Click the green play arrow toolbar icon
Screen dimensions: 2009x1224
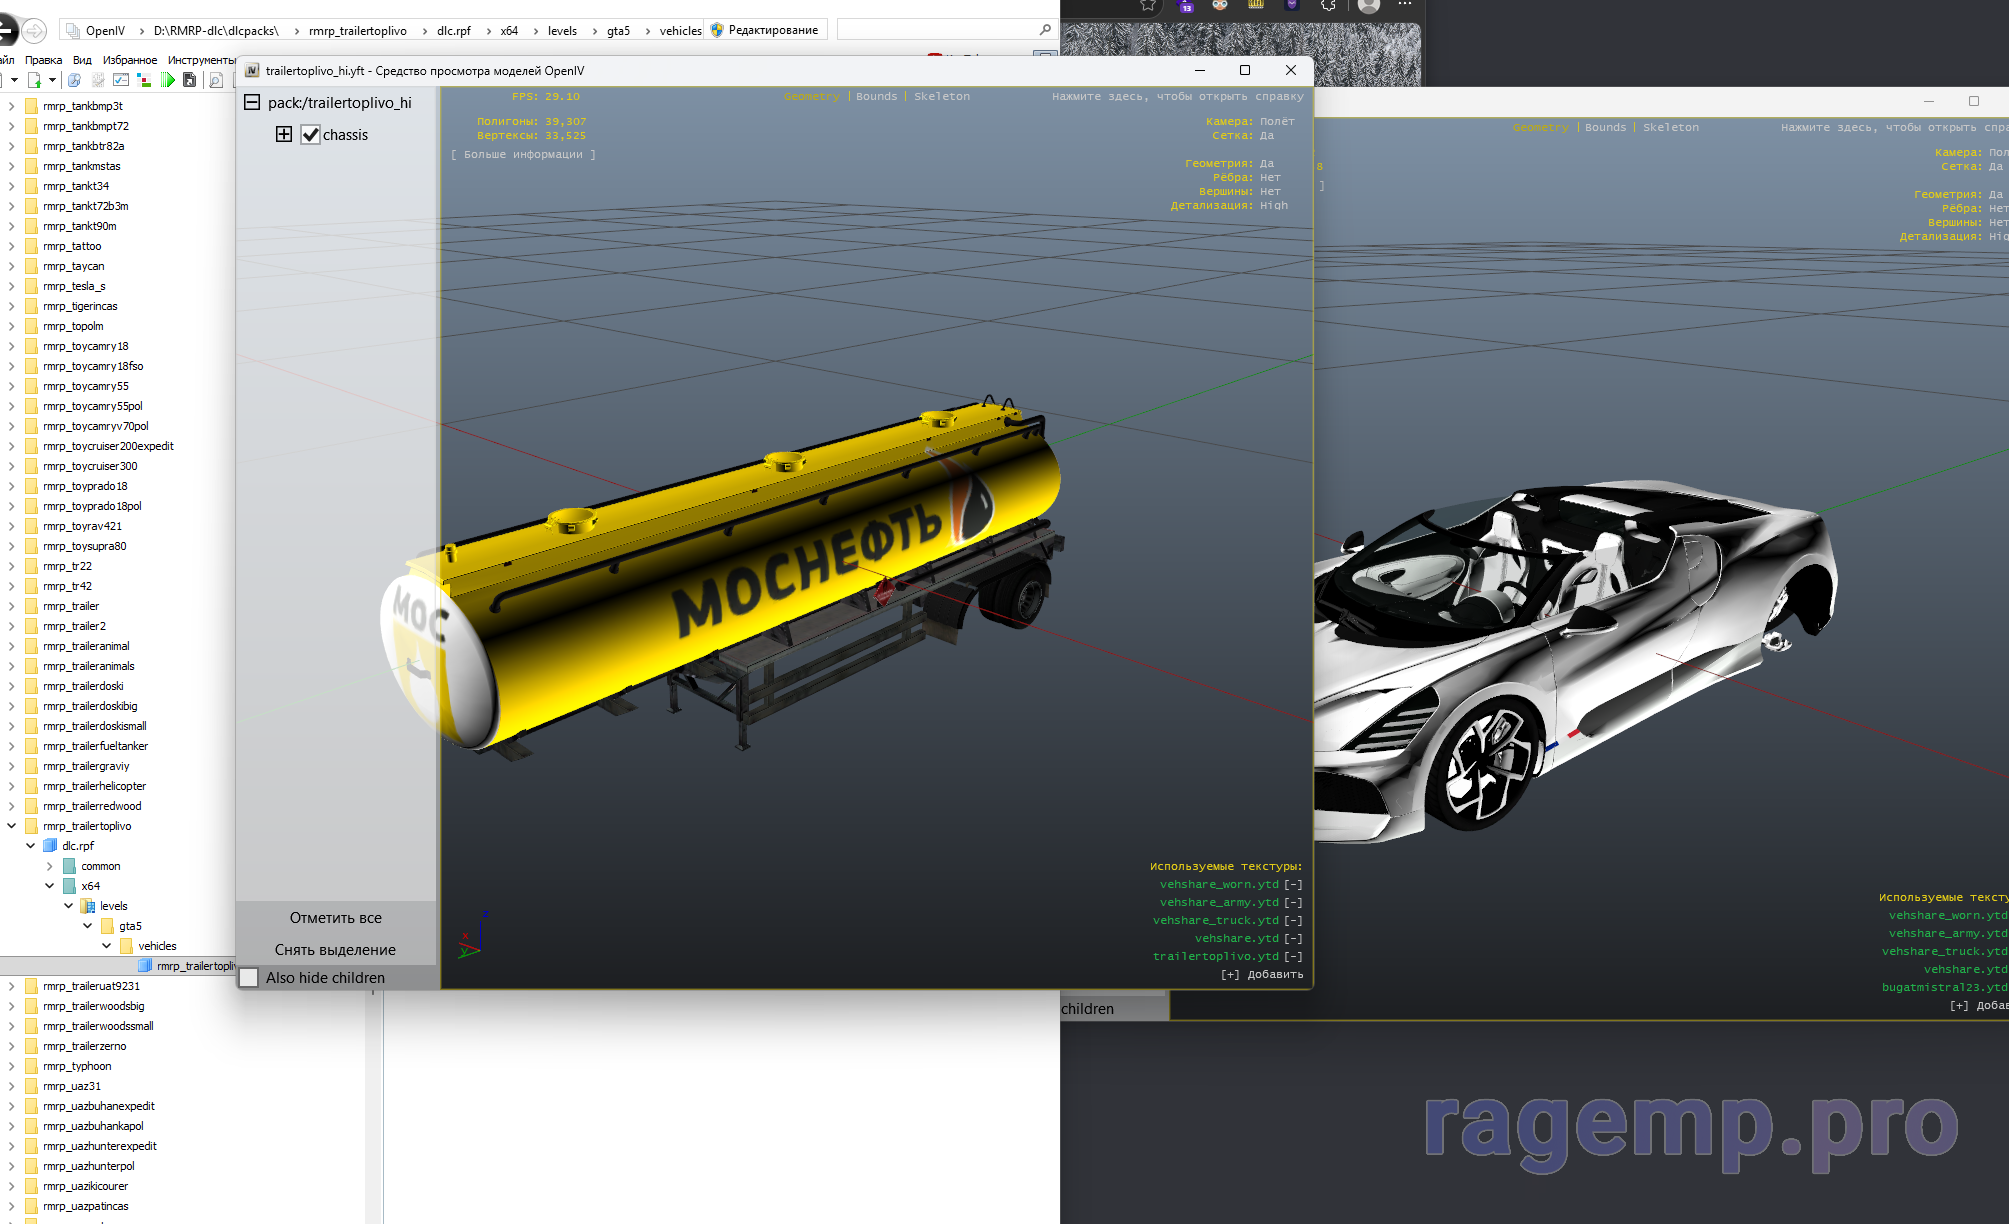168,80
